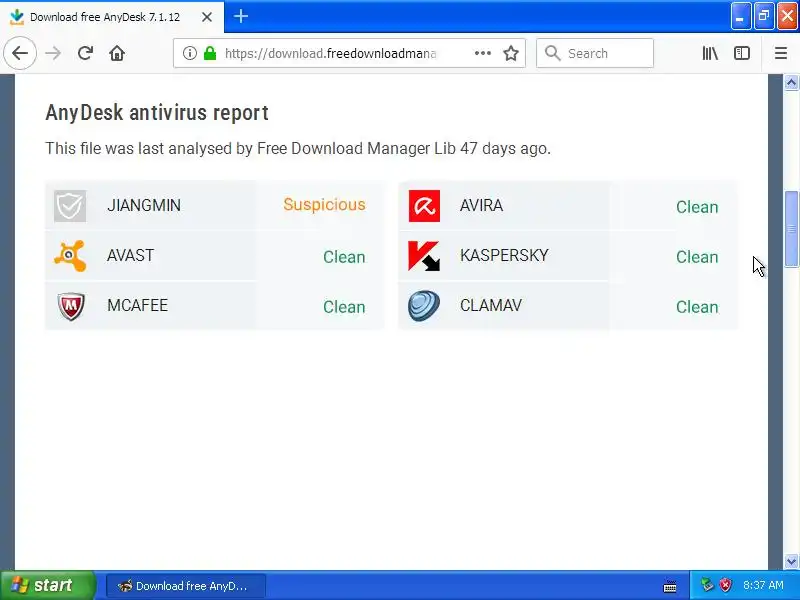The width and height of the screenshot is (800, 600).
Task: Minimize the browser window
Action: pos(740,16)
